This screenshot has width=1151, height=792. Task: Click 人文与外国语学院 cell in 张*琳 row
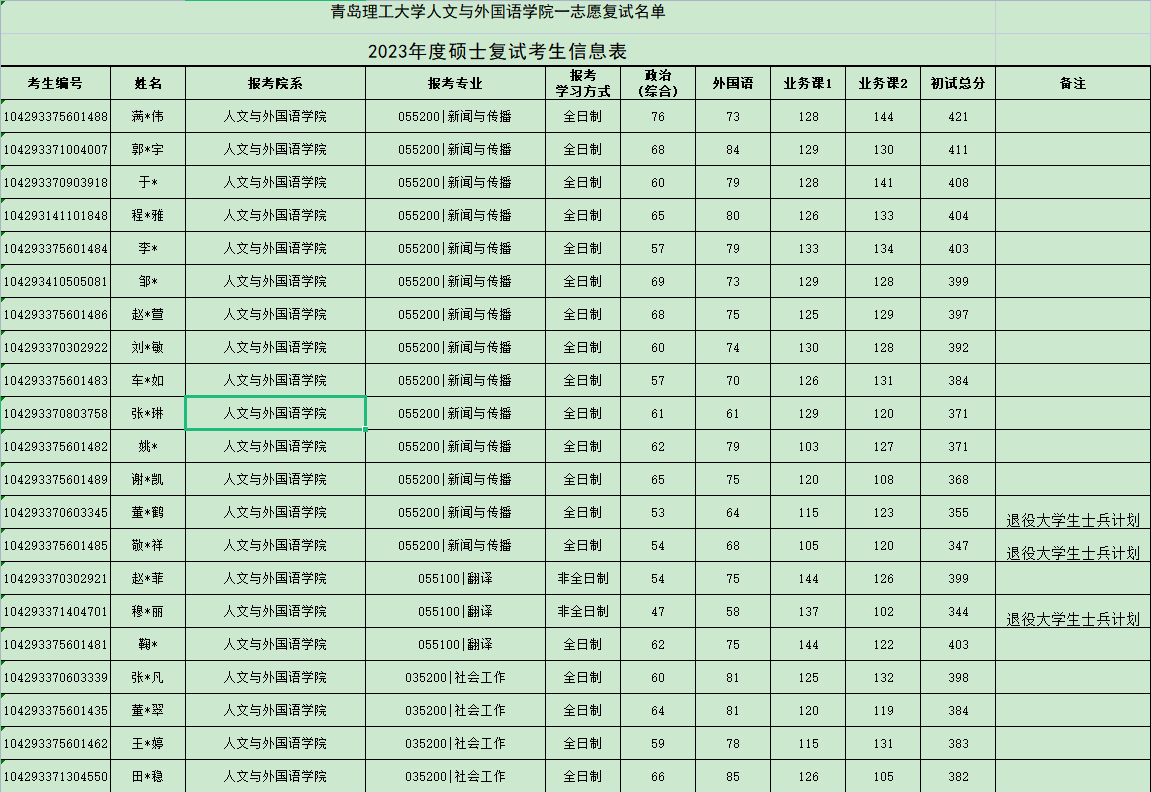coord(275,413)
